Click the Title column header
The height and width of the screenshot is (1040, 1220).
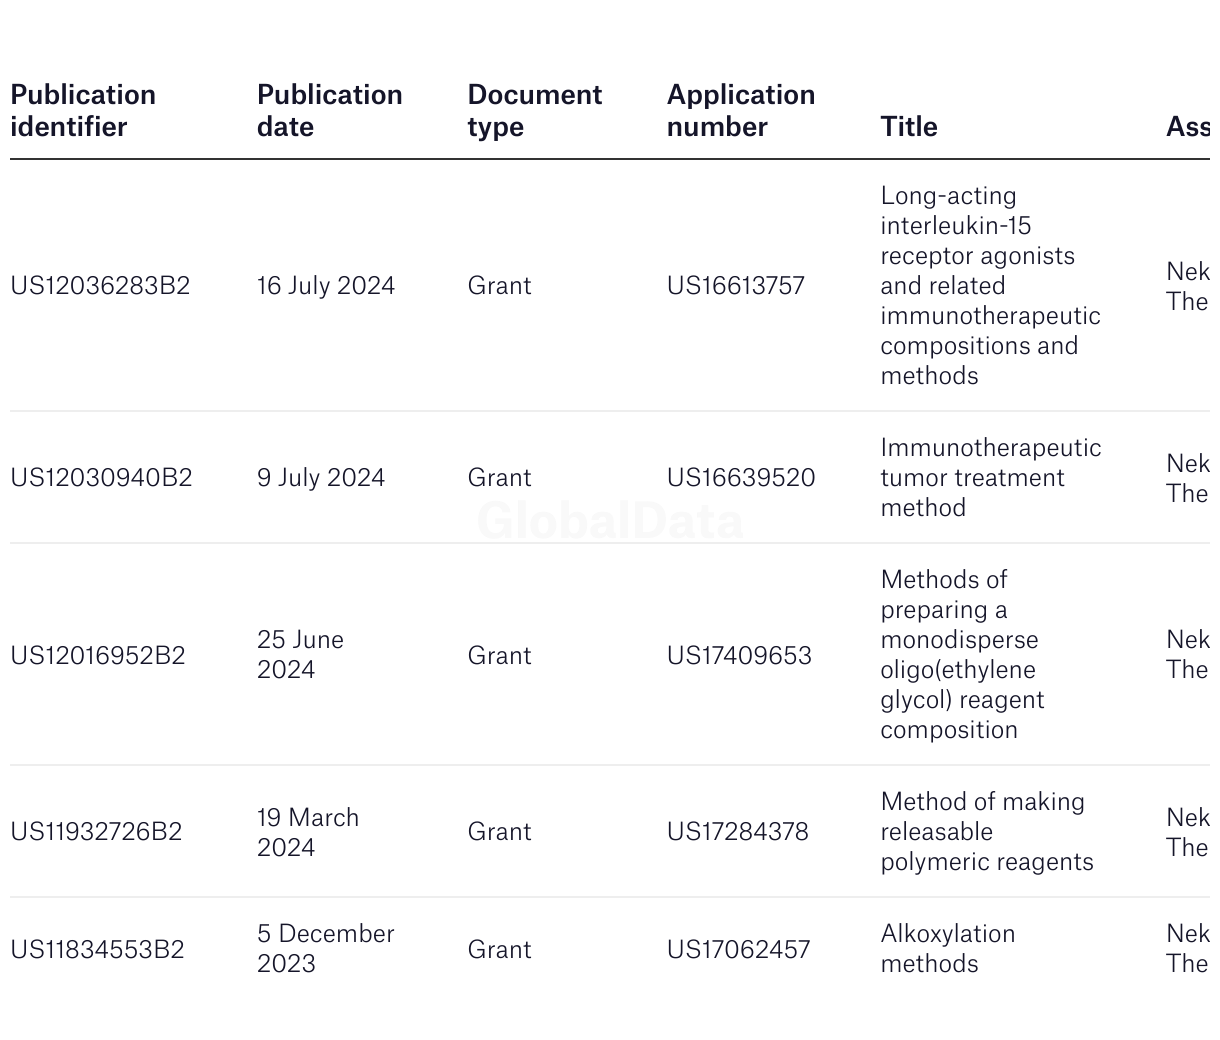(x=909, y=127)
